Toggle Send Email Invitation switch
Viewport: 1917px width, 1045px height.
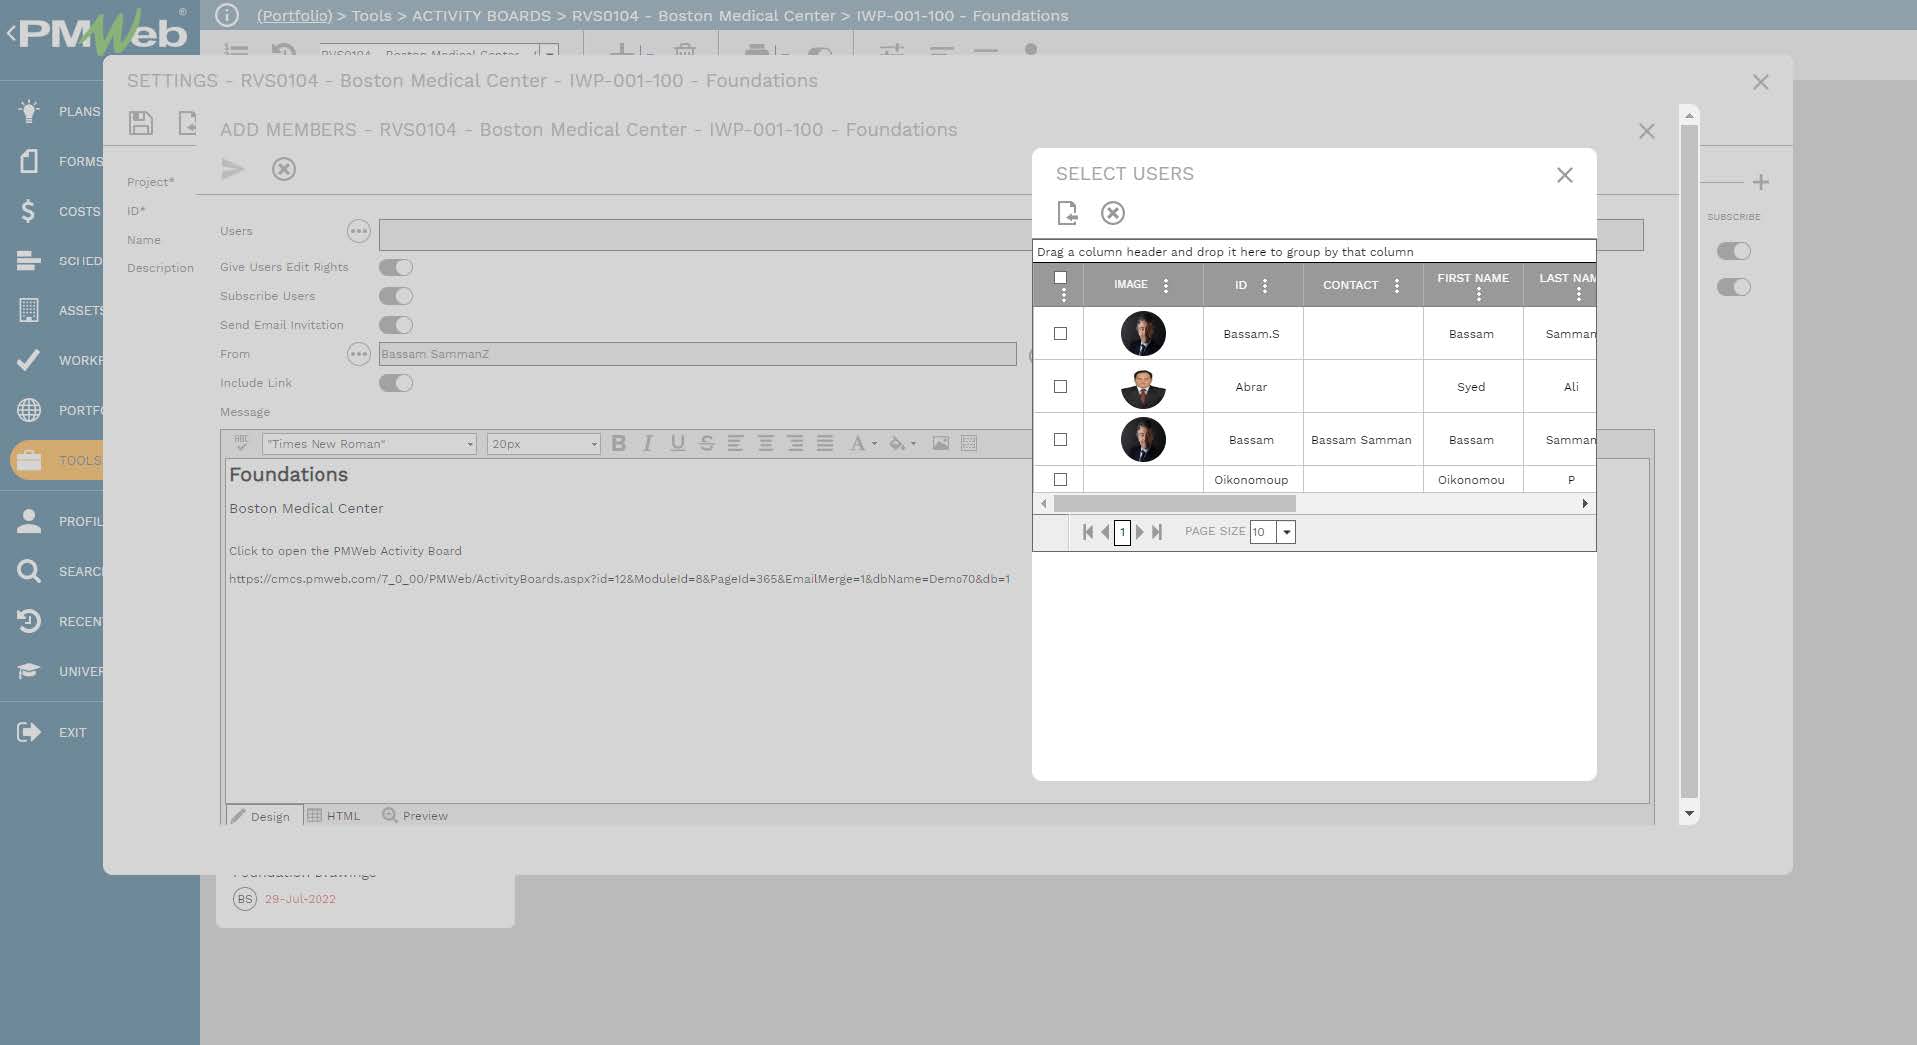tap(396, 325)
